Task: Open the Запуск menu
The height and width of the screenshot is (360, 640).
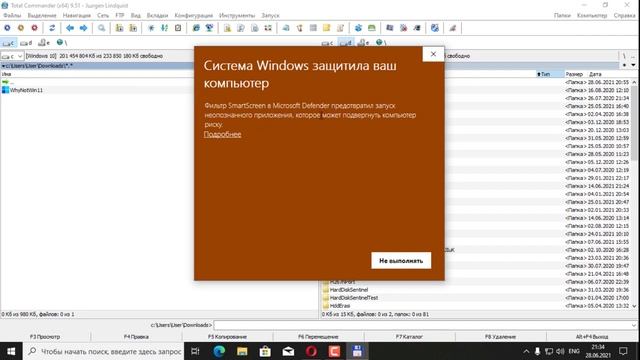Action: click(x=270, y=15)
